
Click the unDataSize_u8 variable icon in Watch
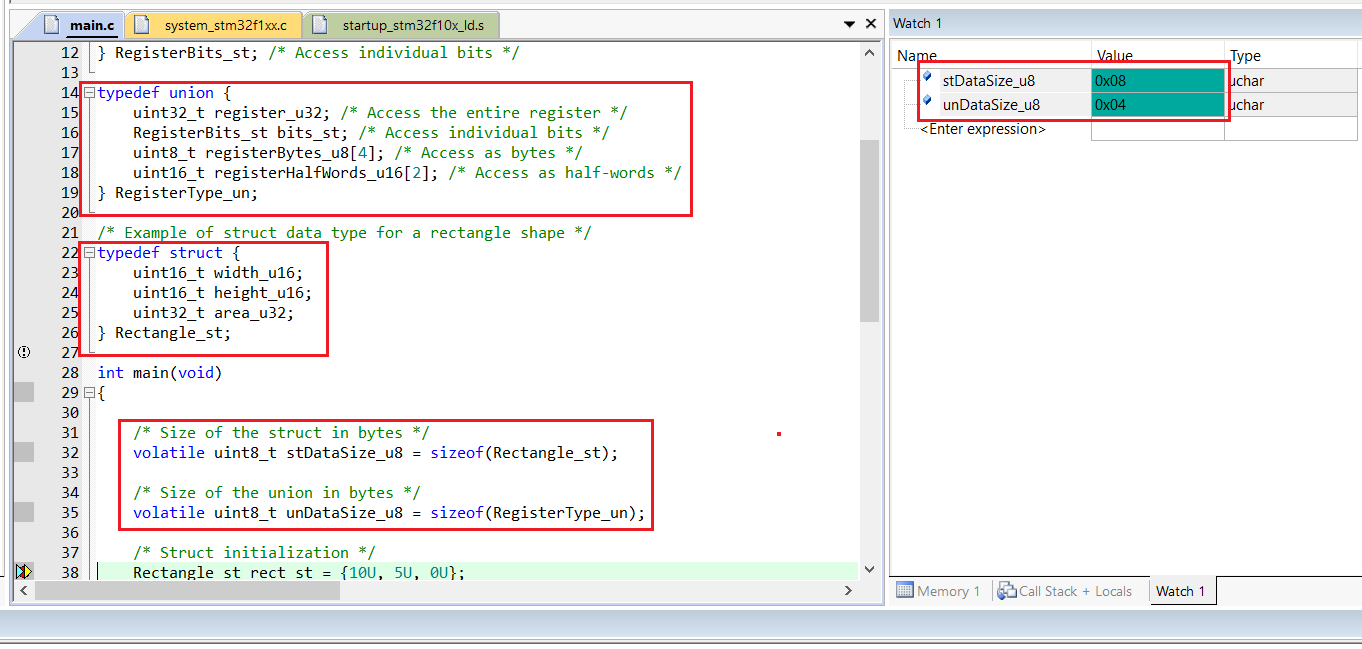pos(927,102)
